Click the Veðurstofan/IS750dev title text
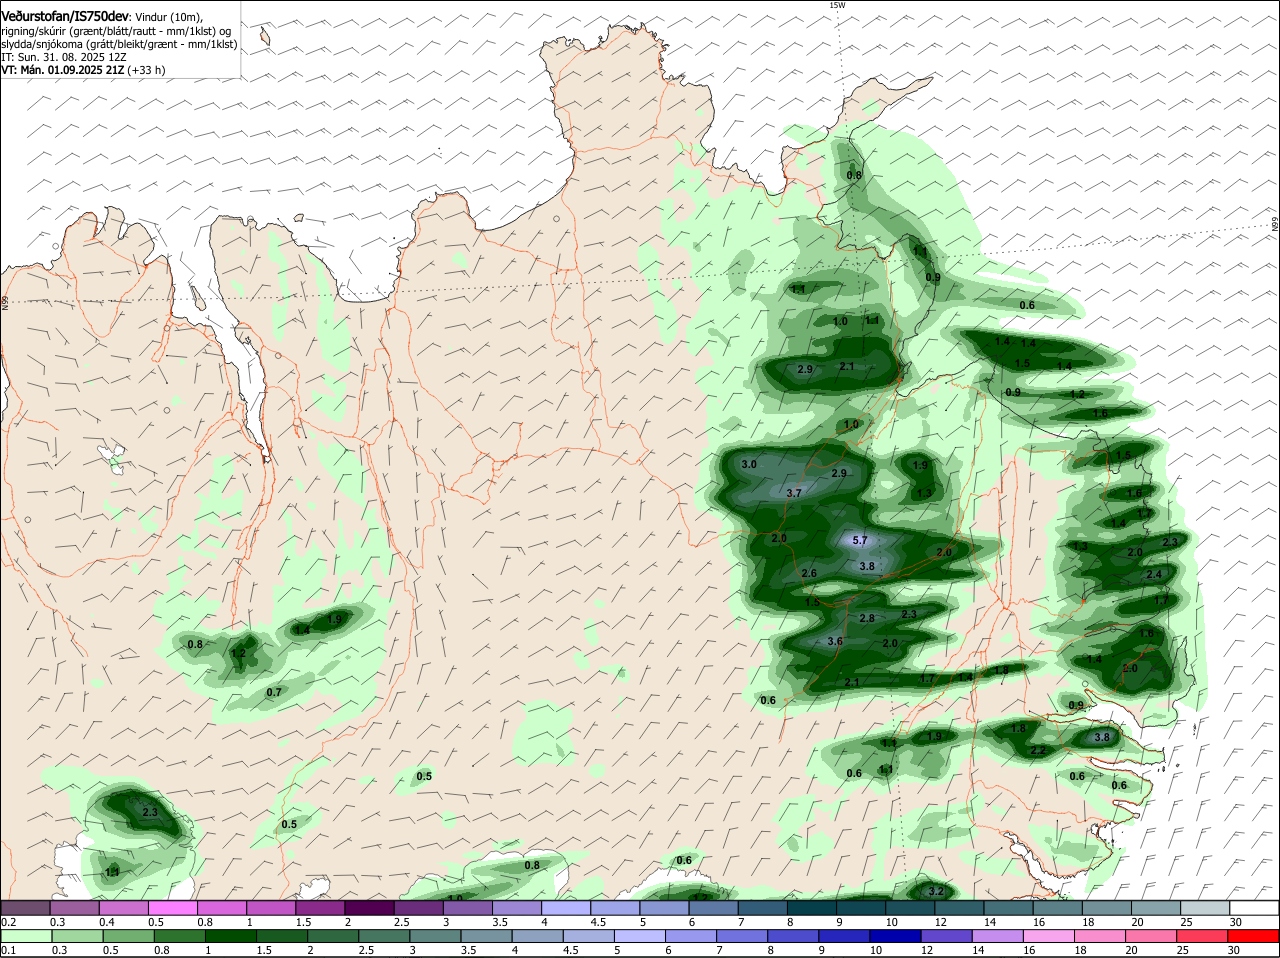This screenshot has height=958, width=1280. click(x=65, y=17)
